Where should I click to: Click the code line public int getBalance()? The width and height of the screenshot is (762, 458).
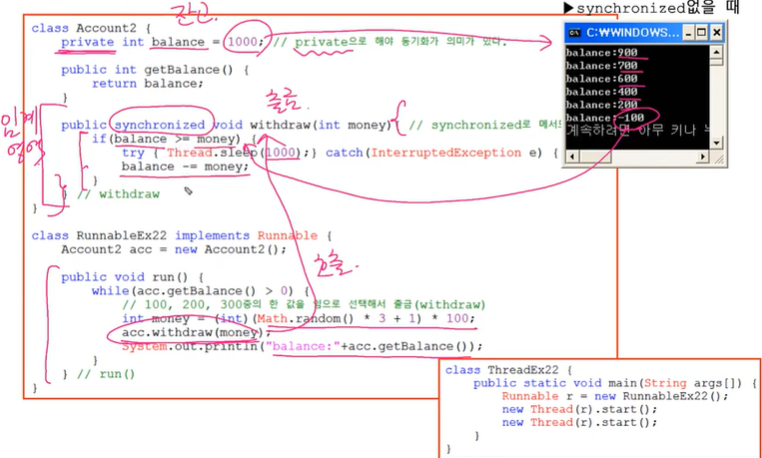point(155,70)
